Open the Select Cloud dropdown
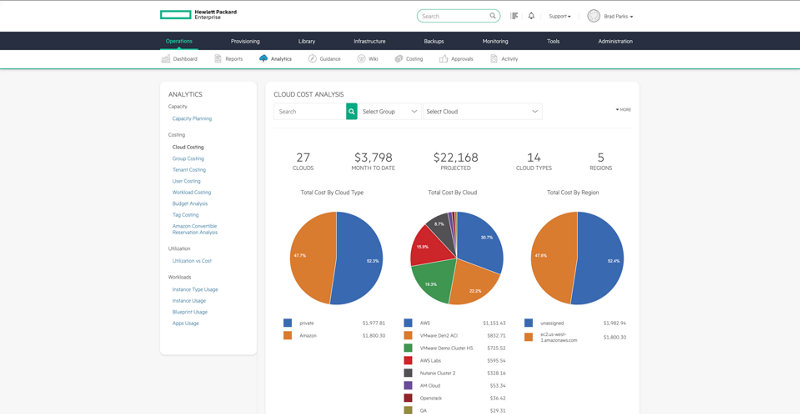 482,111
